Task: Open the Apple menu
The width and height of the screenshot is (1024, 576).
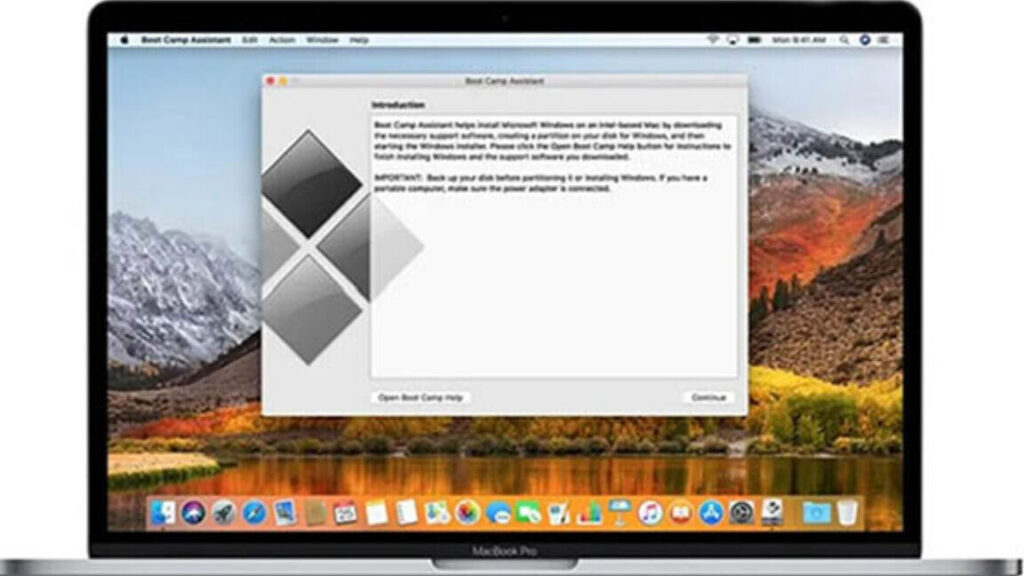Action: (x=125, y=40)
